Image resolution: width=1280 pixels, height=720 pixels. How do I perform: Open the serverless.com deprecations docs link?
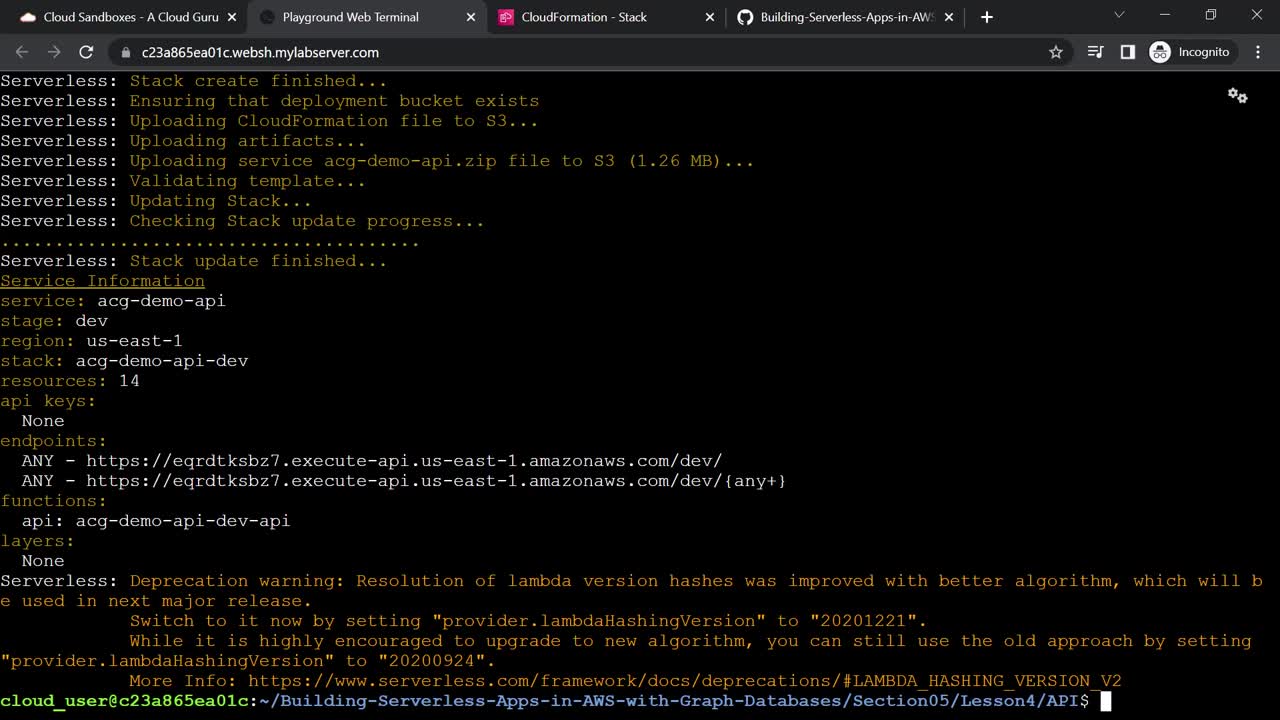pyautogui.click(x=685, y=681)
